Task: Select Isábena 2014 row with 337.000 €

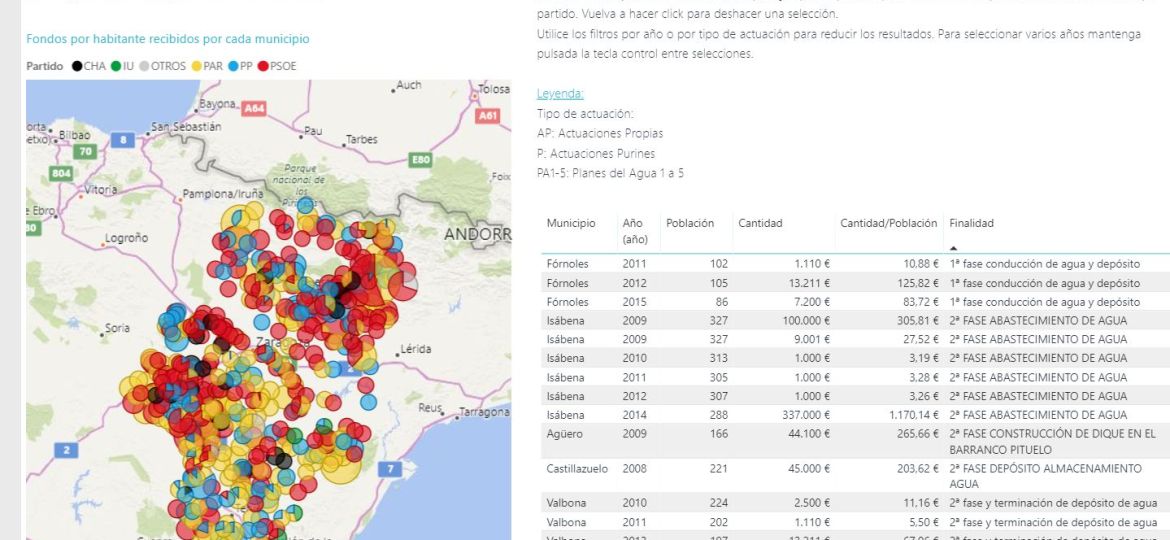Action: [800, 414]
